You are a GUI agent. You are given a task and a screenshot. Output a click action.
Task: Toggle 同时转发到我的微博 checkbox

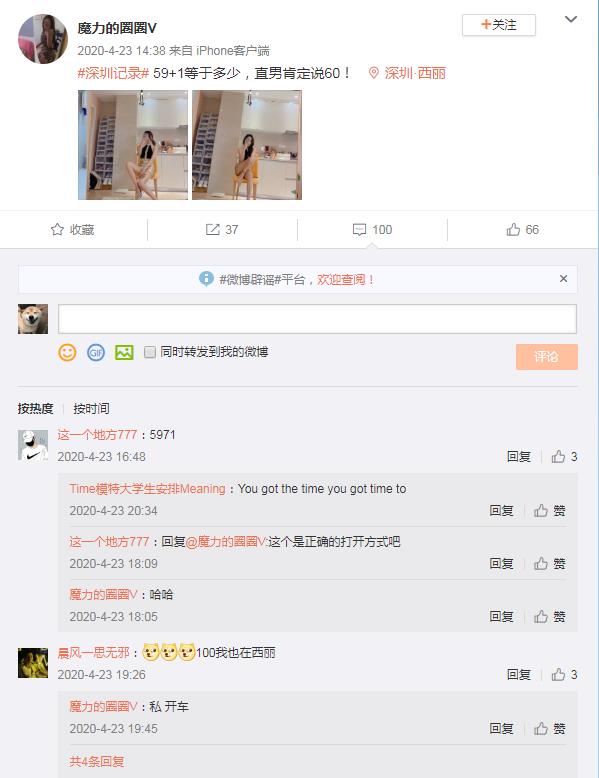(150, 352)
